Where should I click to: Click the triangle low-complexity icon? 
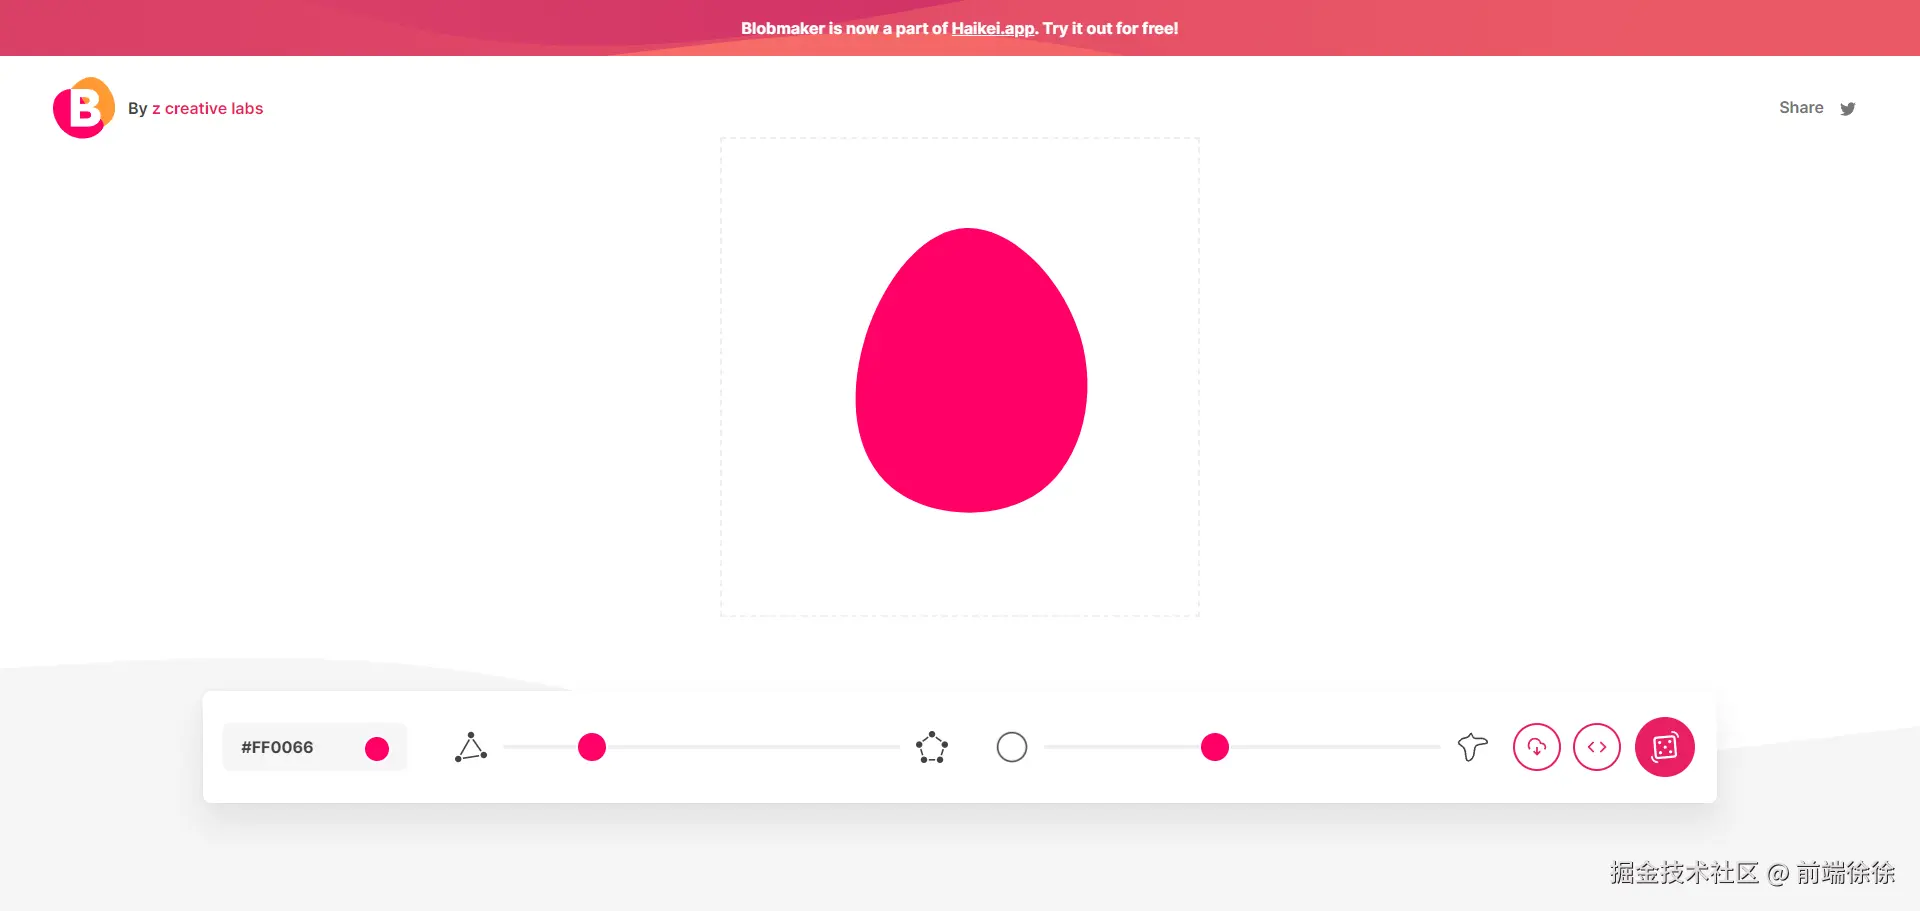tap(471, 747)
